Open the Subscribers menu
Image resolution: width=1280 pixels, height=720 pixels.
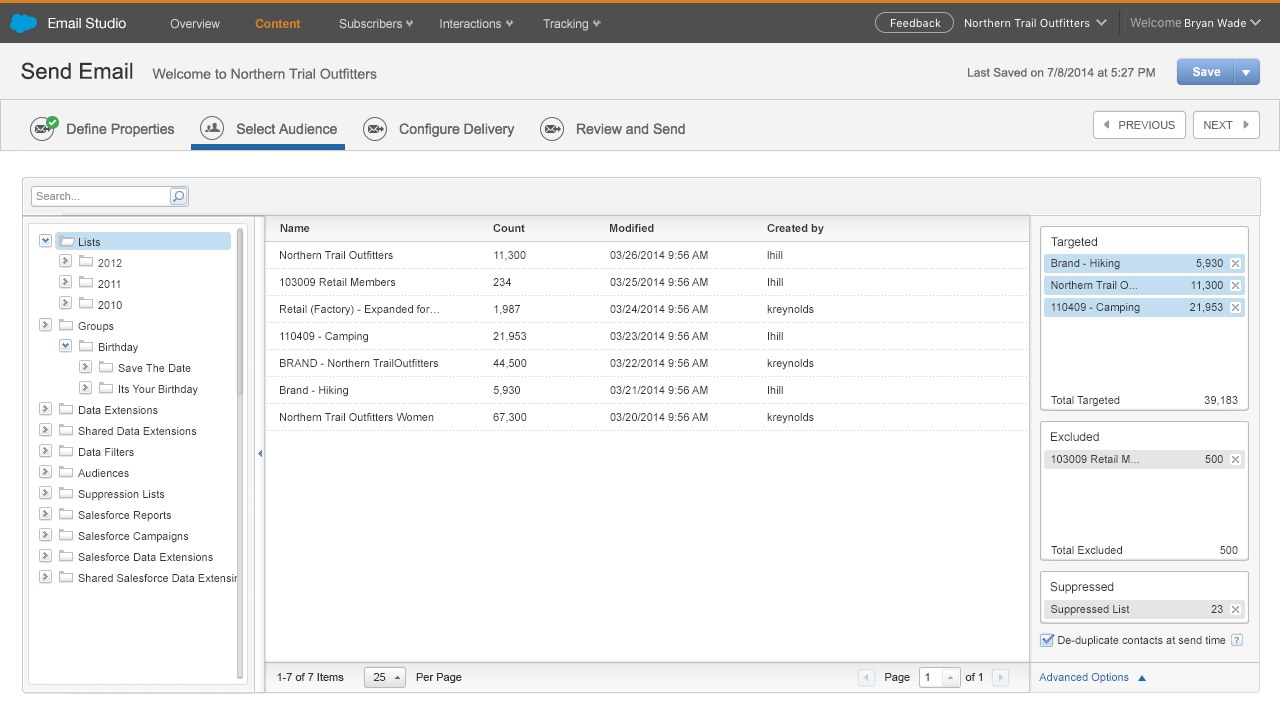click(376, 23)
